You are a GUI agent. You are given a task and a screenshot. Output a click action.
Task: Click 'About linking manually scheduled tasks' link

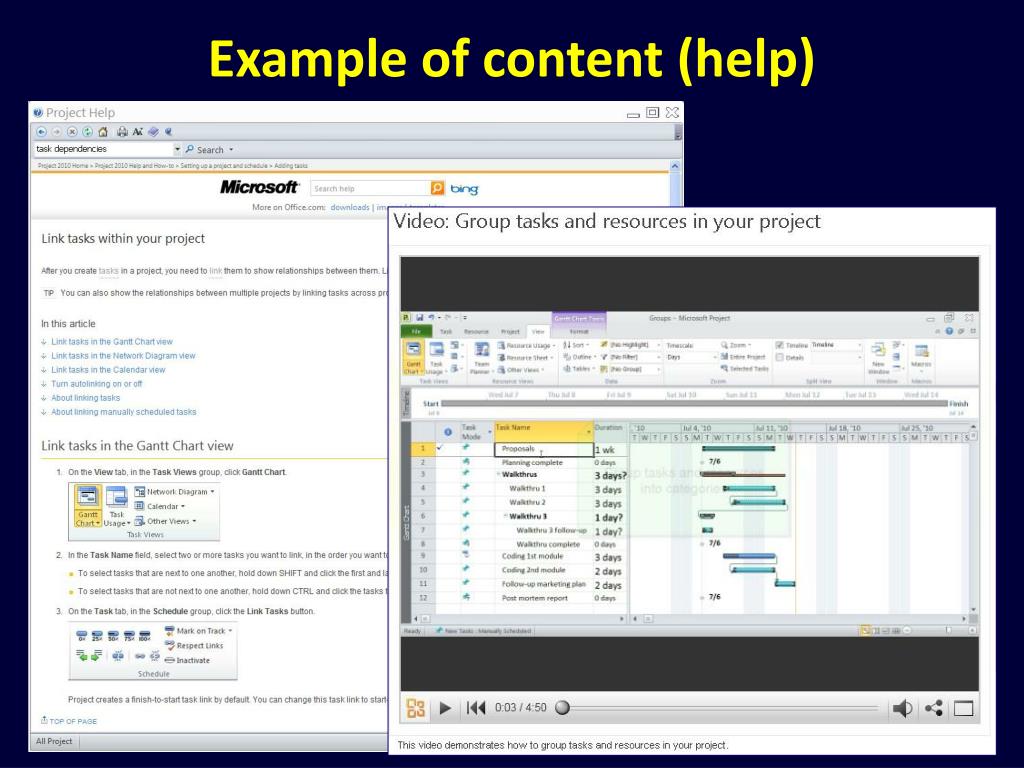123,412
